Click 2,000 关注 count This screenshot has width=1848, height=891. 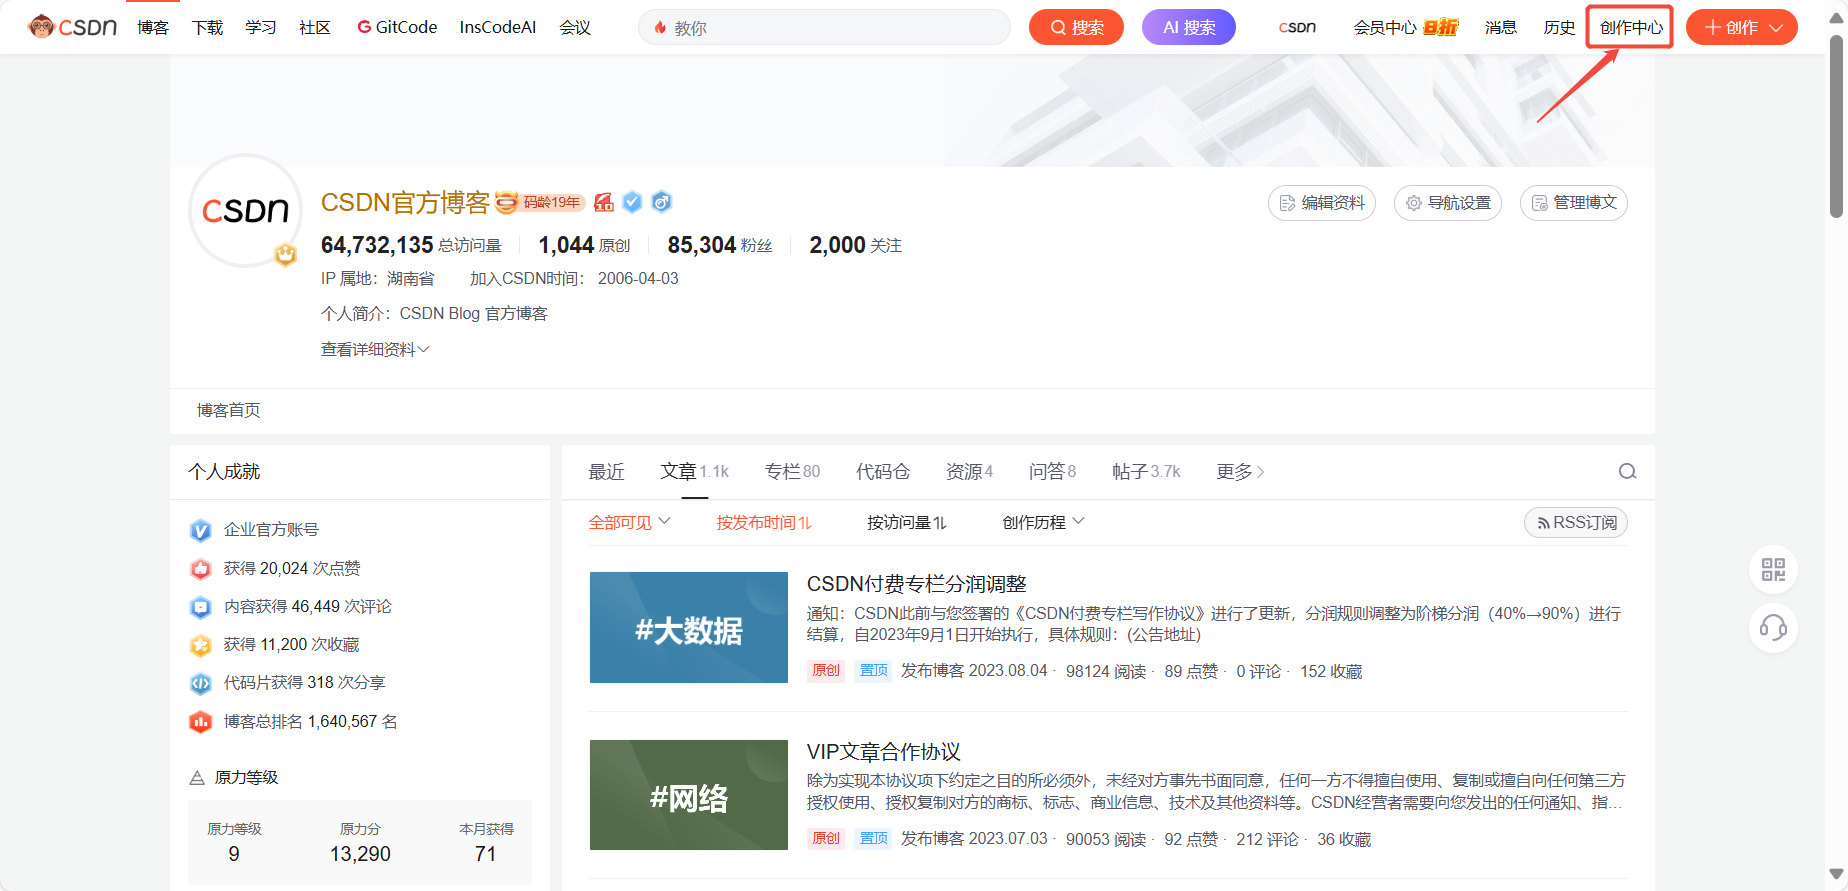coord(855,246)
